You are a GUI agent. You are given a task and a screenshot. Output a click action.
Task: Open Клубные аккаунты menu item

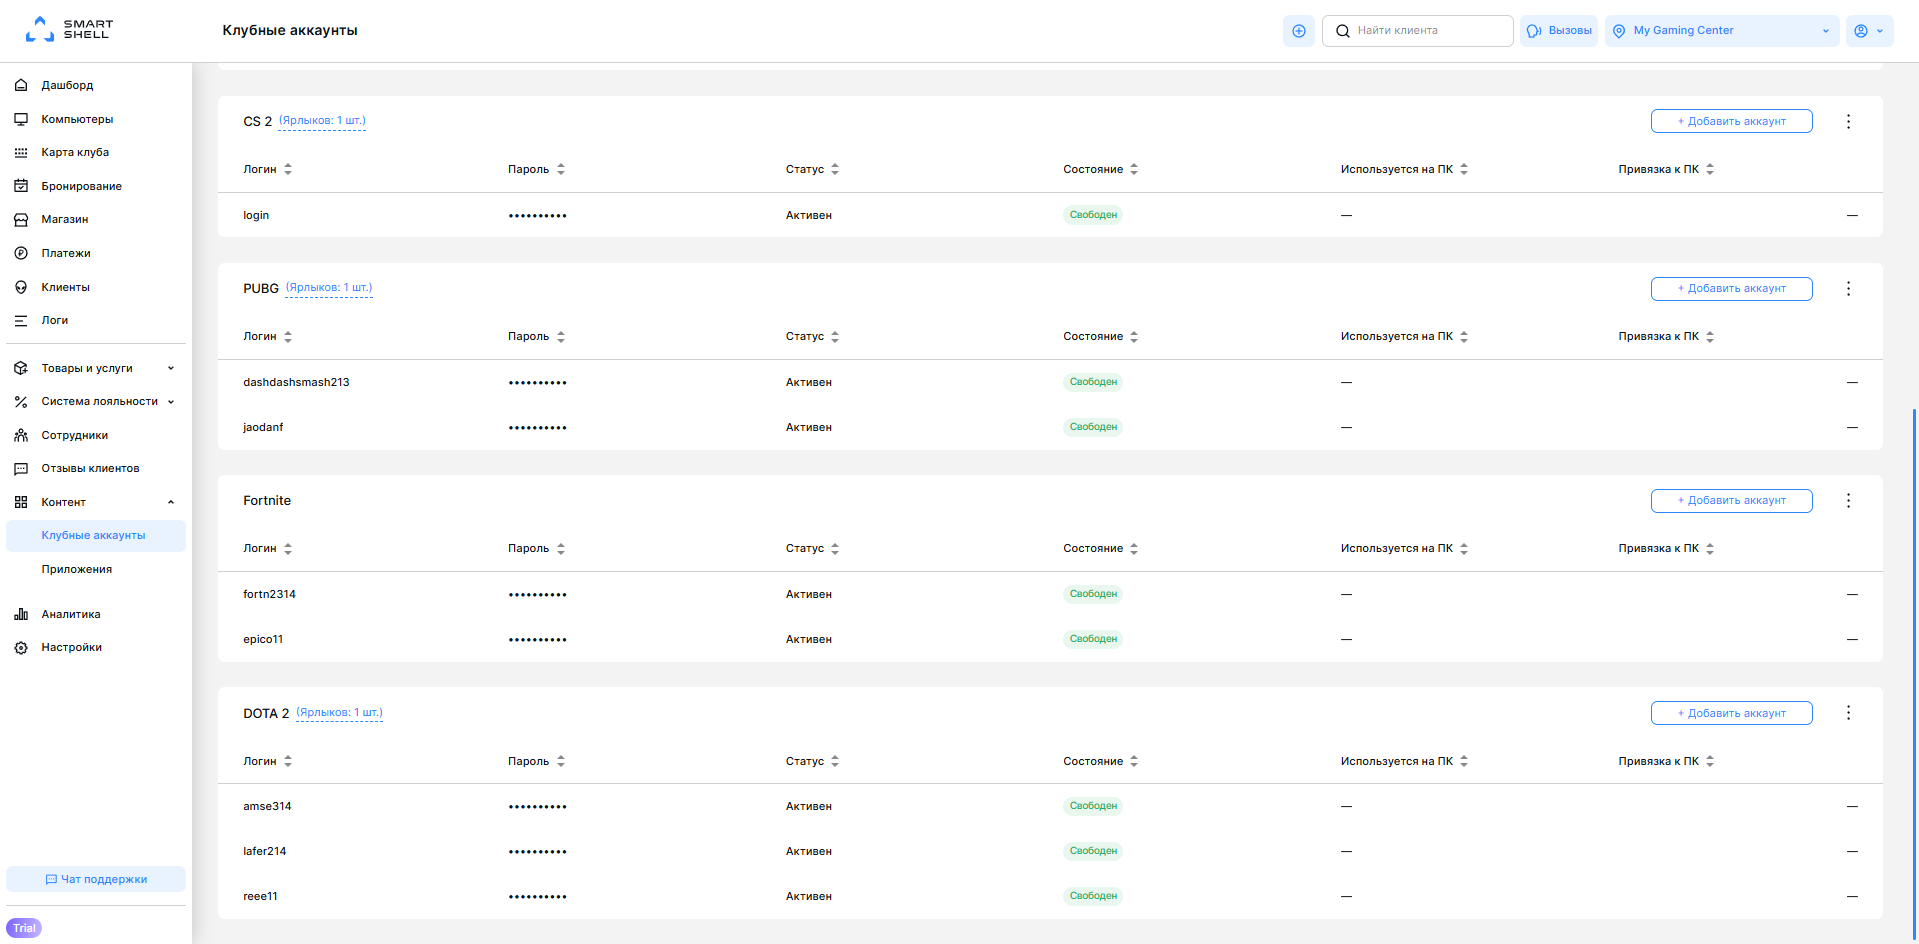pos(96,535)
